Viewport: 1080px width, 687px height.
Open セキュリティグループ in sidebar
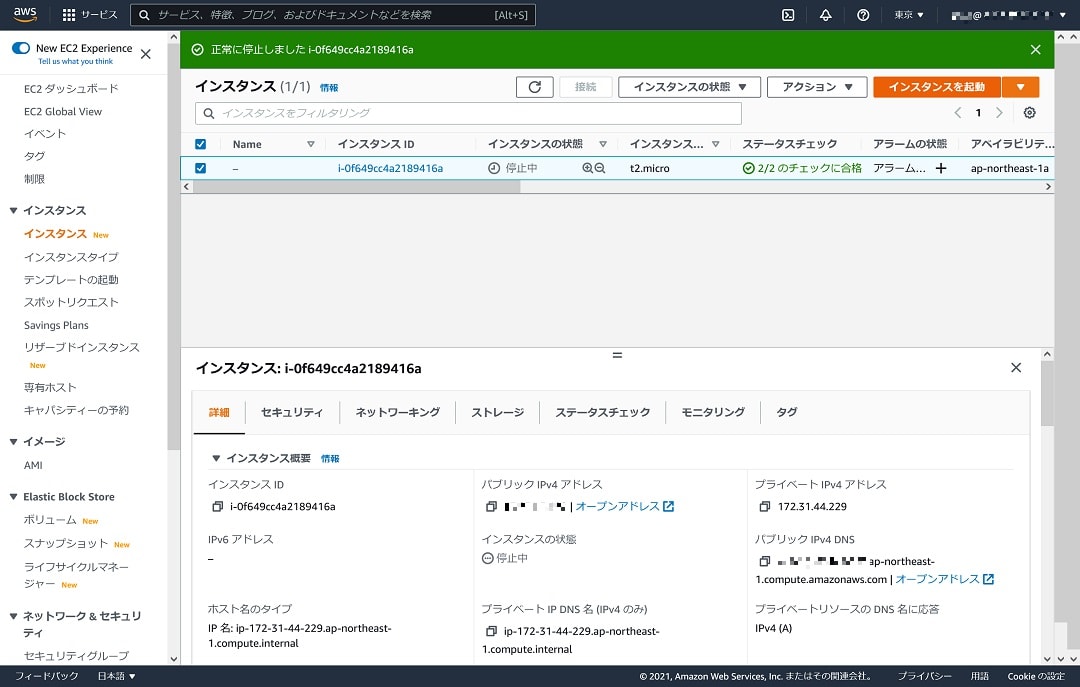pyautogui.click(x=76, y=655)
